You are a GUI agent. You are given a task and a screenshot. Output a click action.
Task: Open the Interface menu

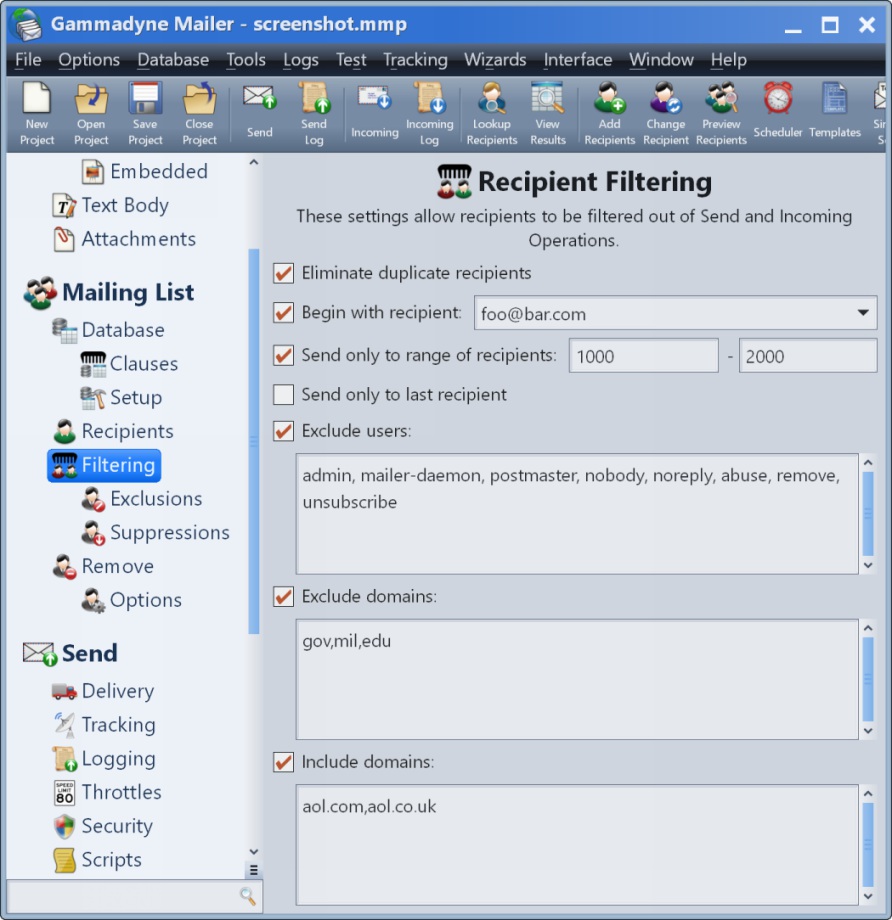point(577,60)
